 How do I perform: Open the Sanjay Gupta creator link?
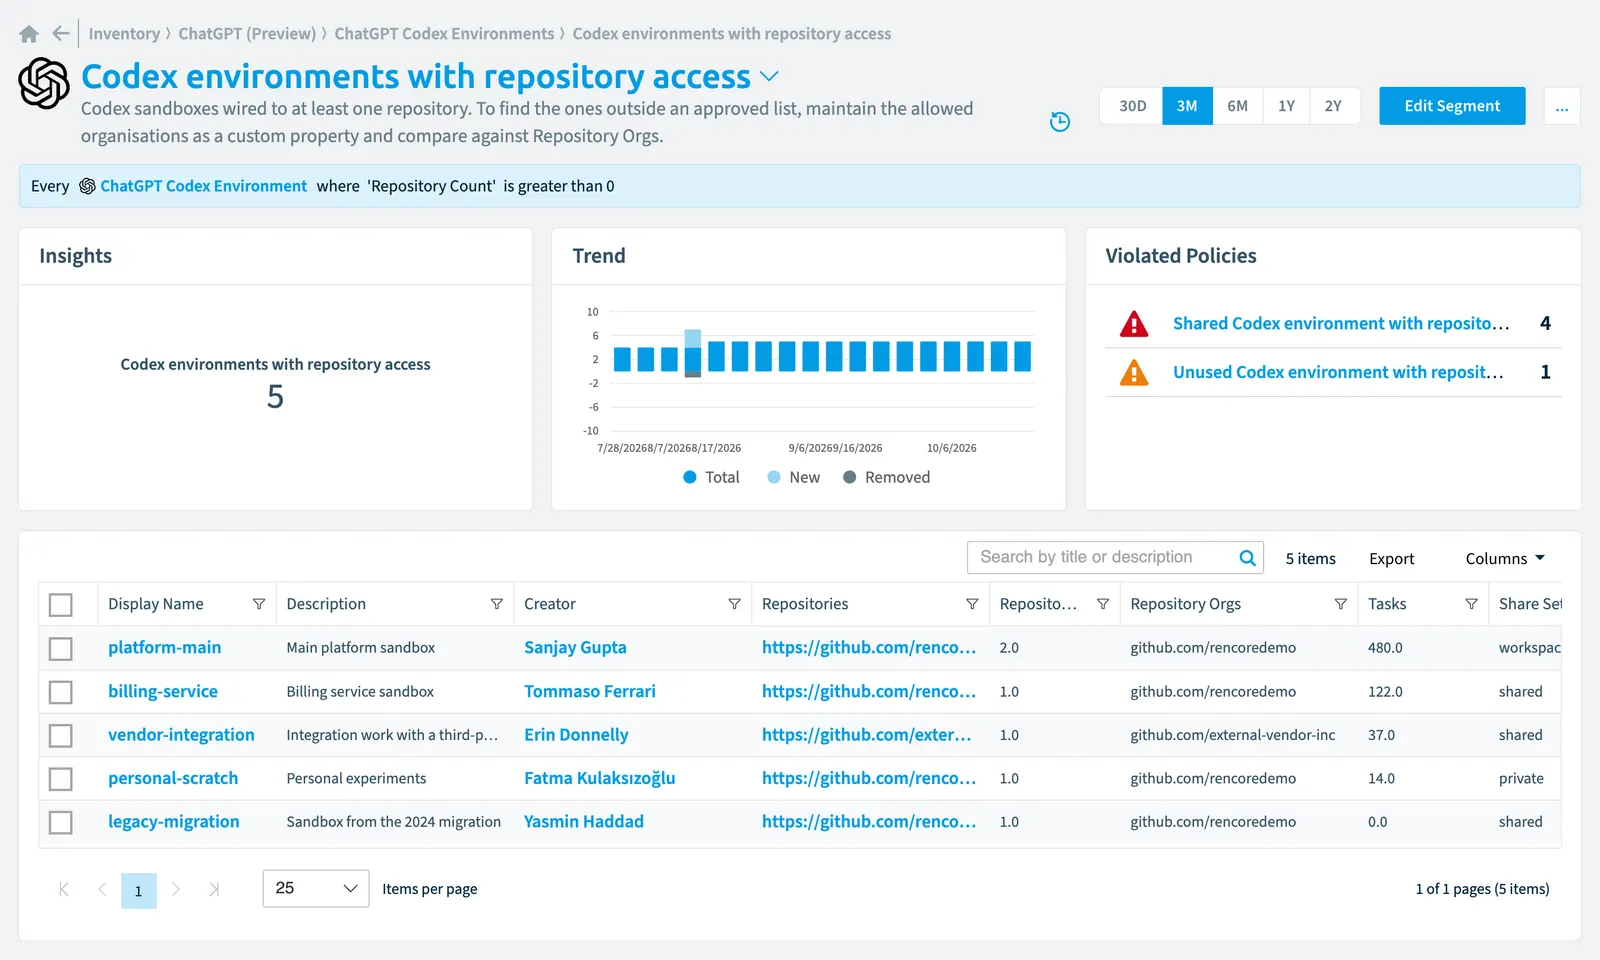pyautogui.click(x=575, y=647)
